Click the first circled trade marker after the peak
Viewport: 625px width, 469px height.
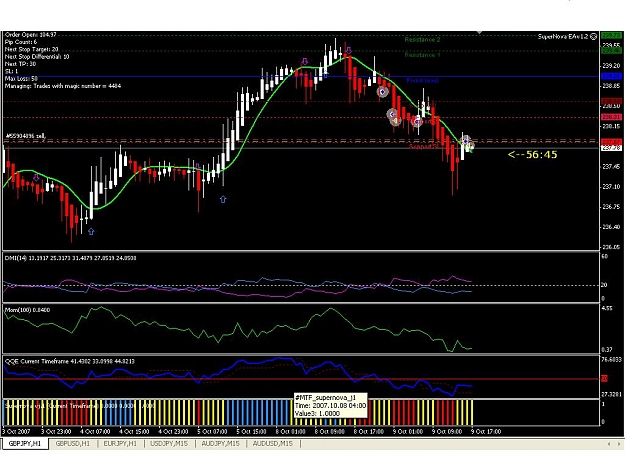(x=383, y=92)
